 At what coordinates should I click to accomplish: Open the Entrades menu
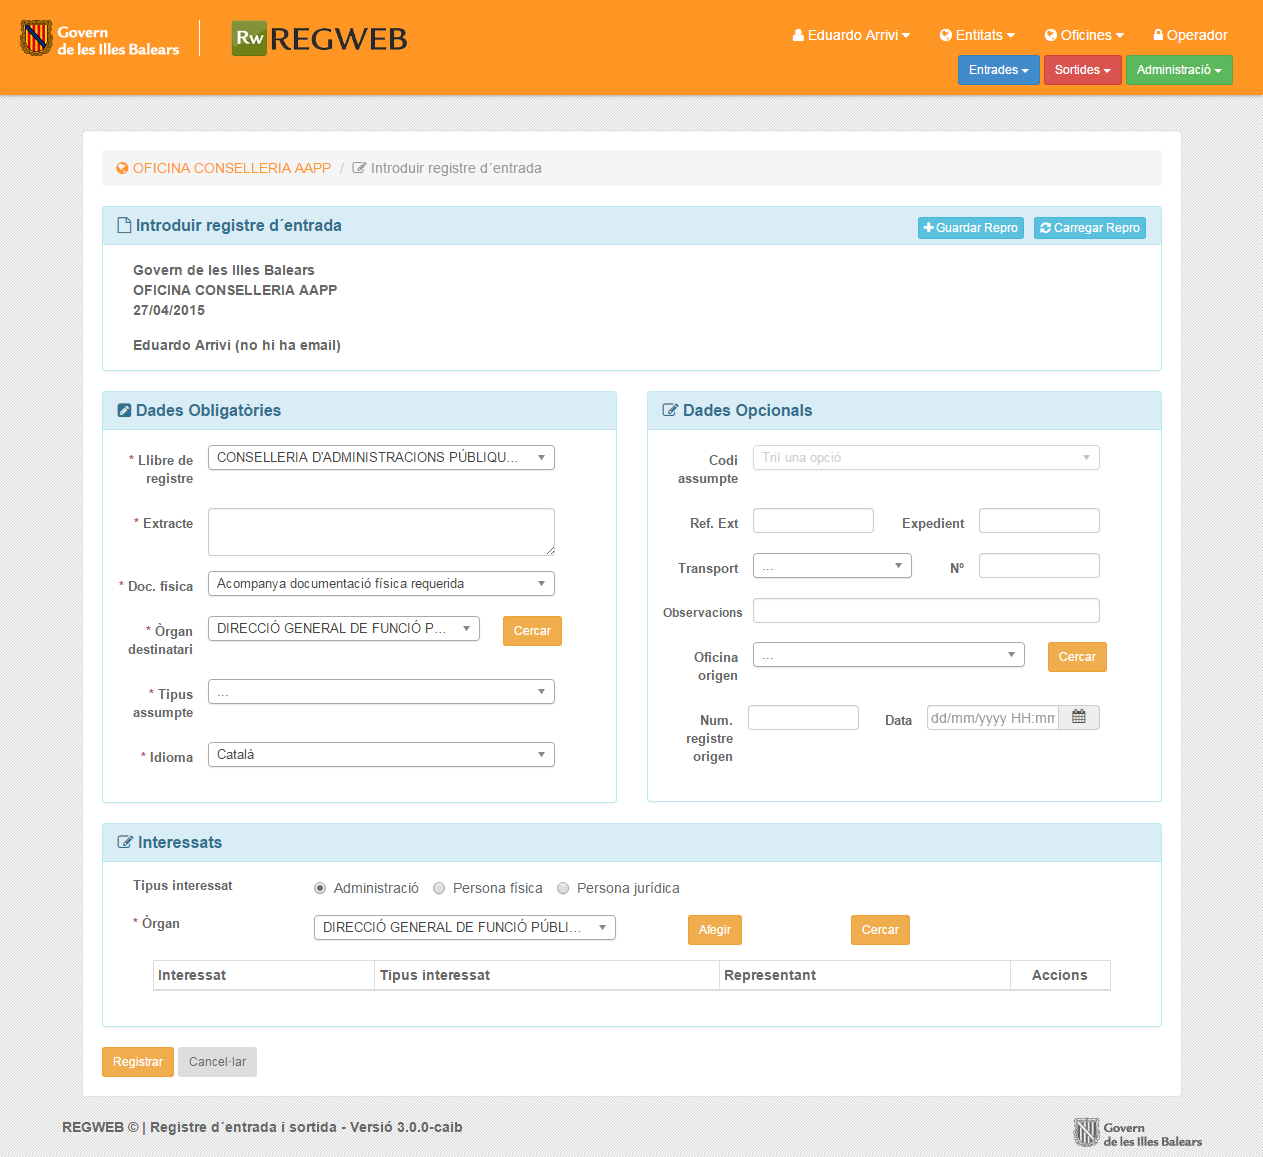click(998, 70)
